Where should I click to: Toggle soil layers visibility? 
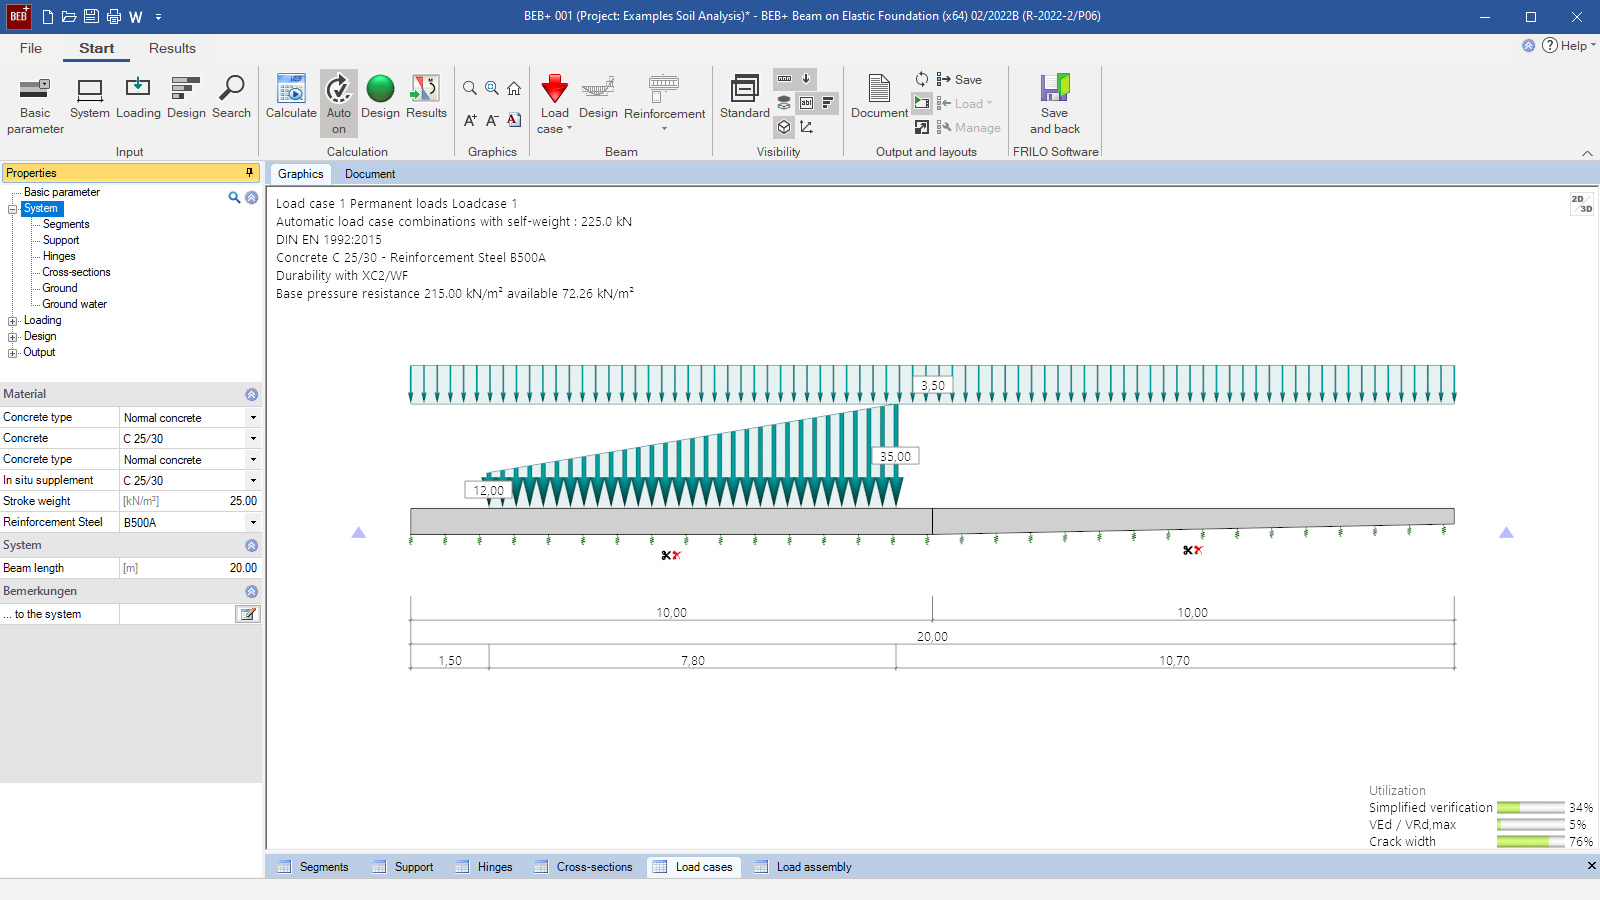point(785,103)
